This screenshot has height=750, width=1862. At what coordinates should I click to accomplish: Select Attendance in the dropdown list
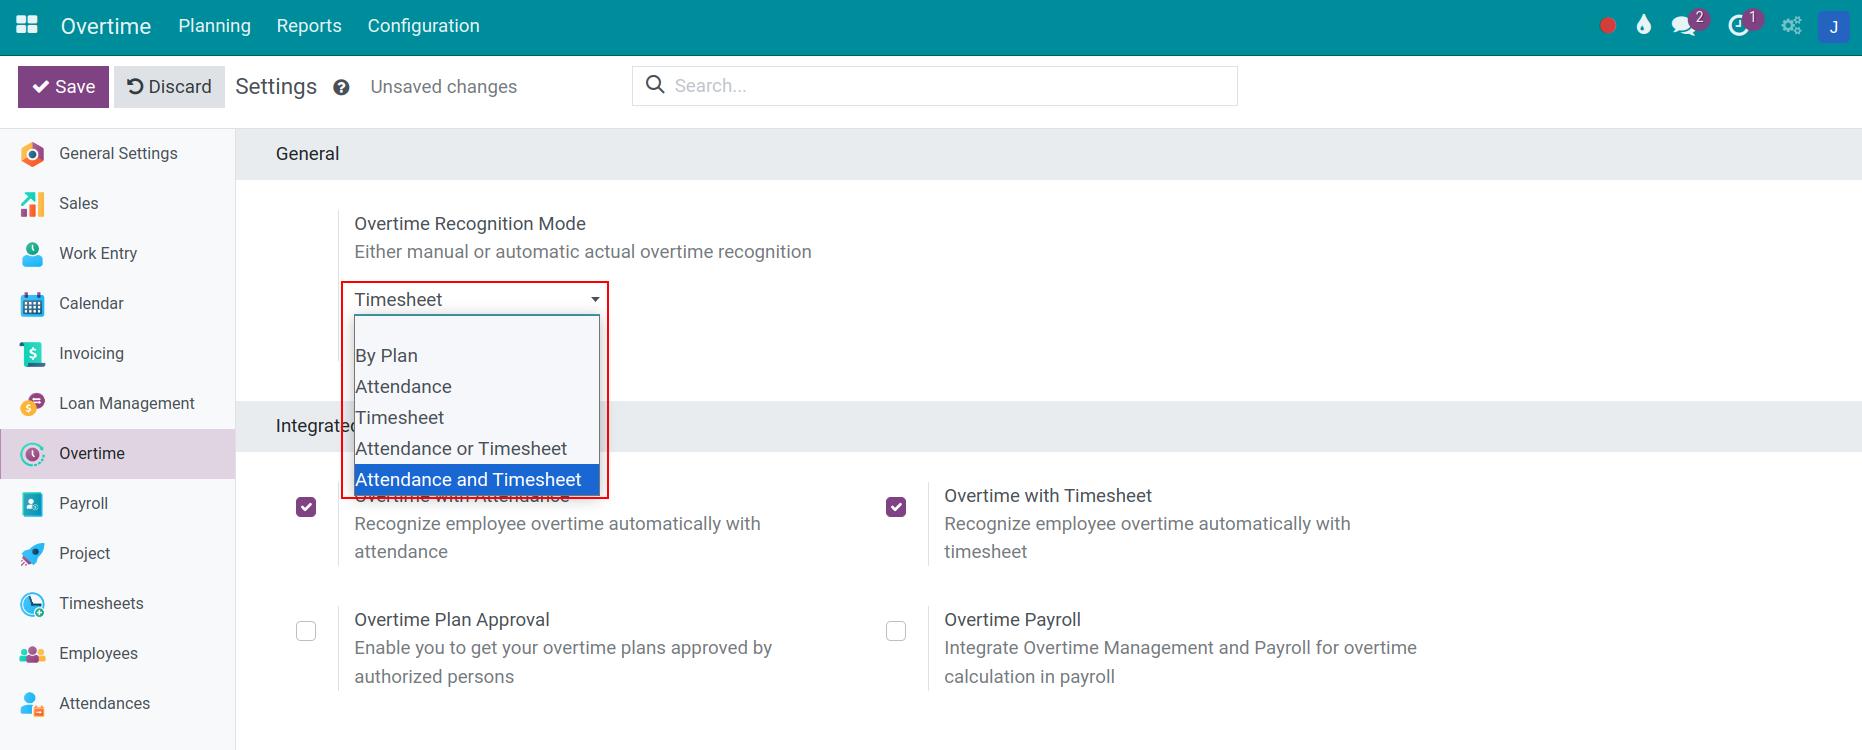pos(477,387)
